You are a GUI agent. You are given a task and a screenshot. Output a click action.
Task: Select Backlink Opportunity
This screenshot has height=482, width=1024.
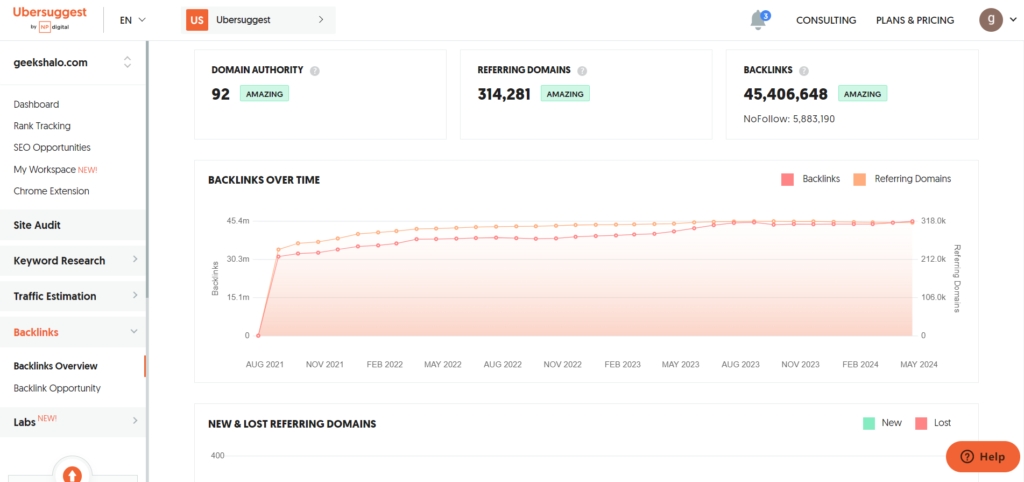(x=57, y=388)
